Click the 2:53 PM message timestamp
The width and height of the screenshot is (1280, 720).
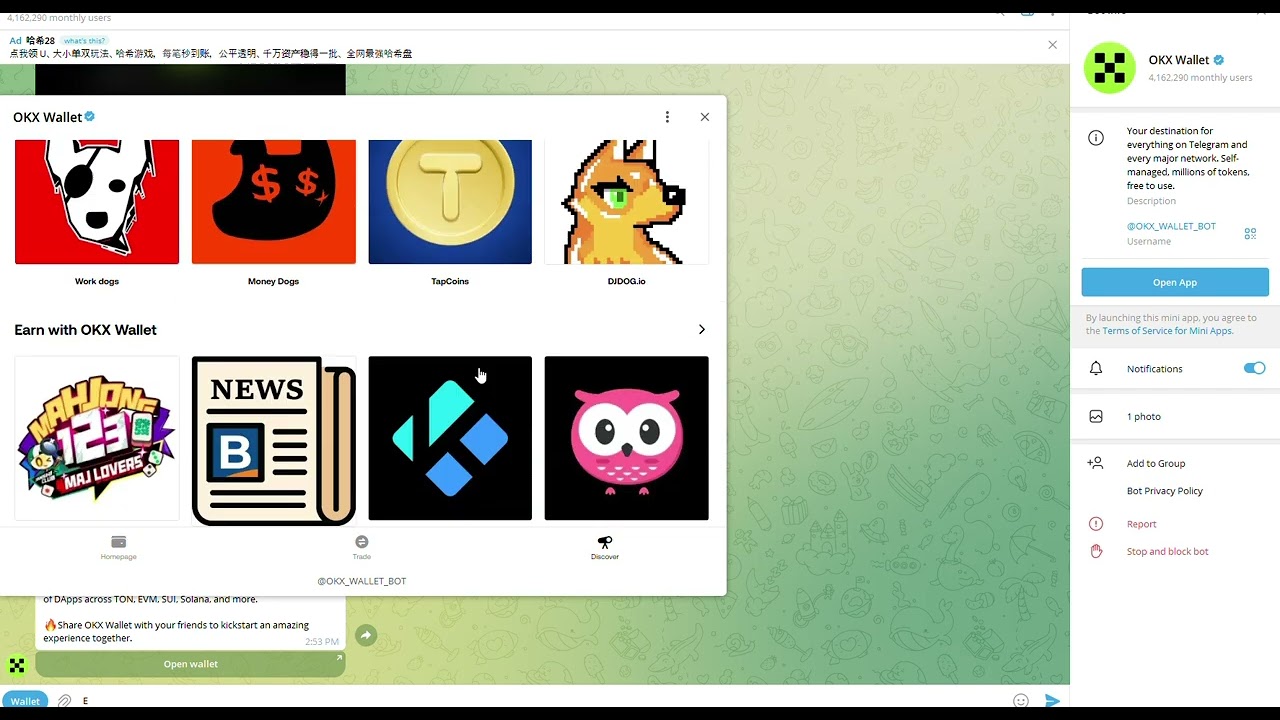coord(322,641)
